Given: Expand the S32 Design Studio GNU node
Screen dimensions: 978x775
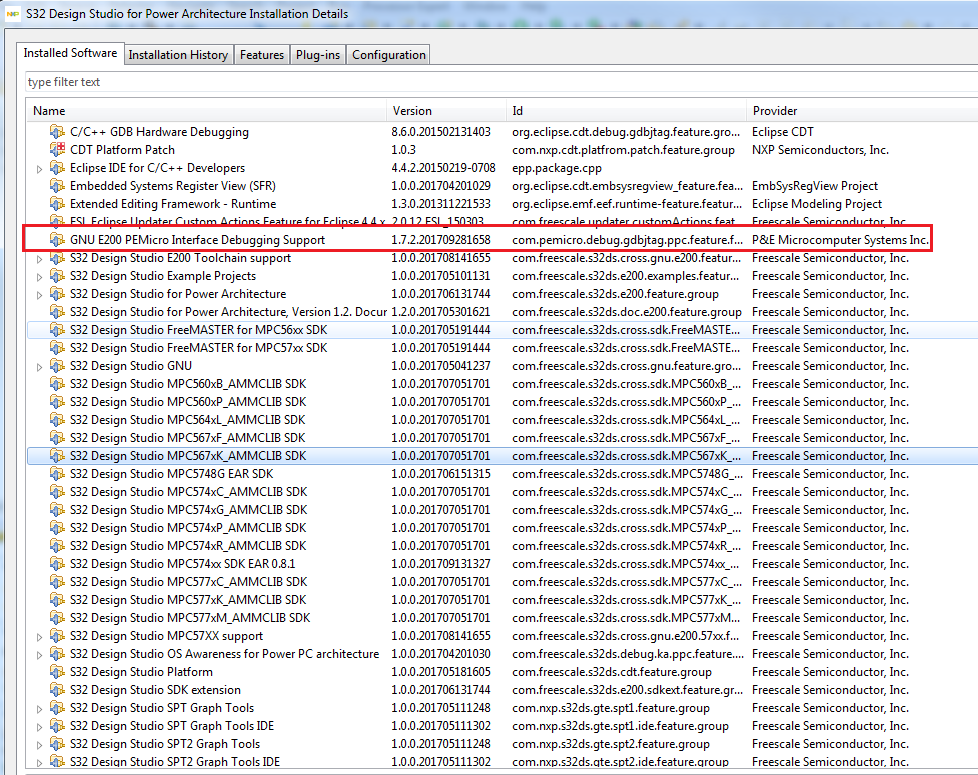Looking at the screenshot, I should 39,367.
